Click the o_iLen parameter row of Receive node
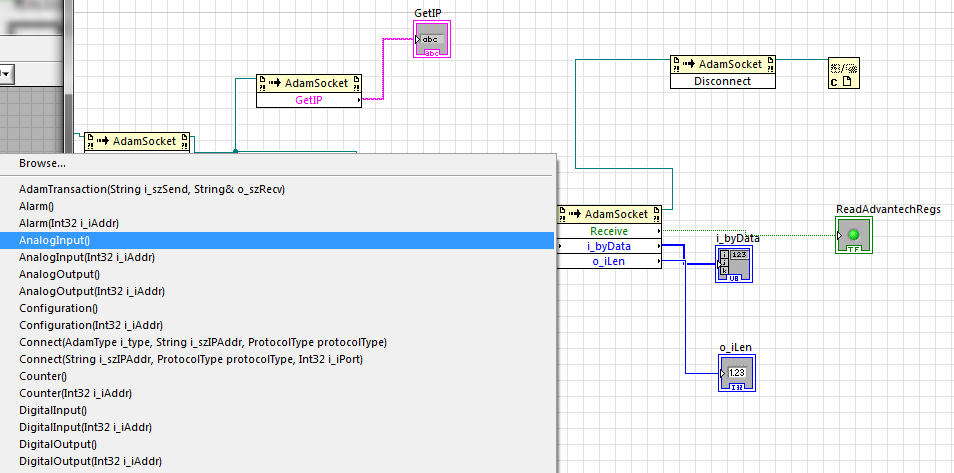The height and width of the screenshot is (473, 954). click(608, 261)
